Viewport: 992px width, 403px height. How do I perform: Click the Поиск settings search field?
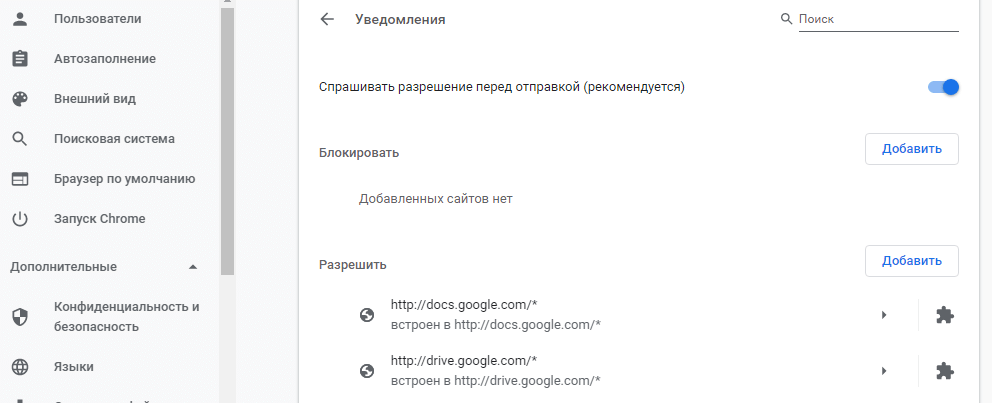pos(879,20)
